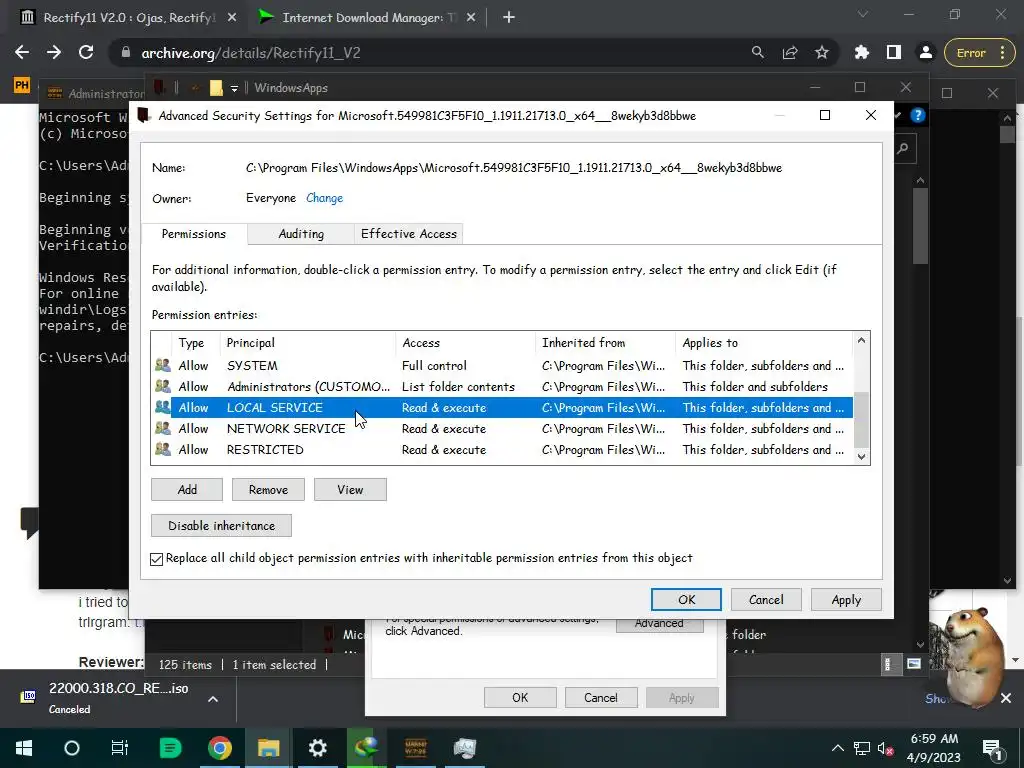
Task: Click the Disable inheritance button
Action: [221, 526]
